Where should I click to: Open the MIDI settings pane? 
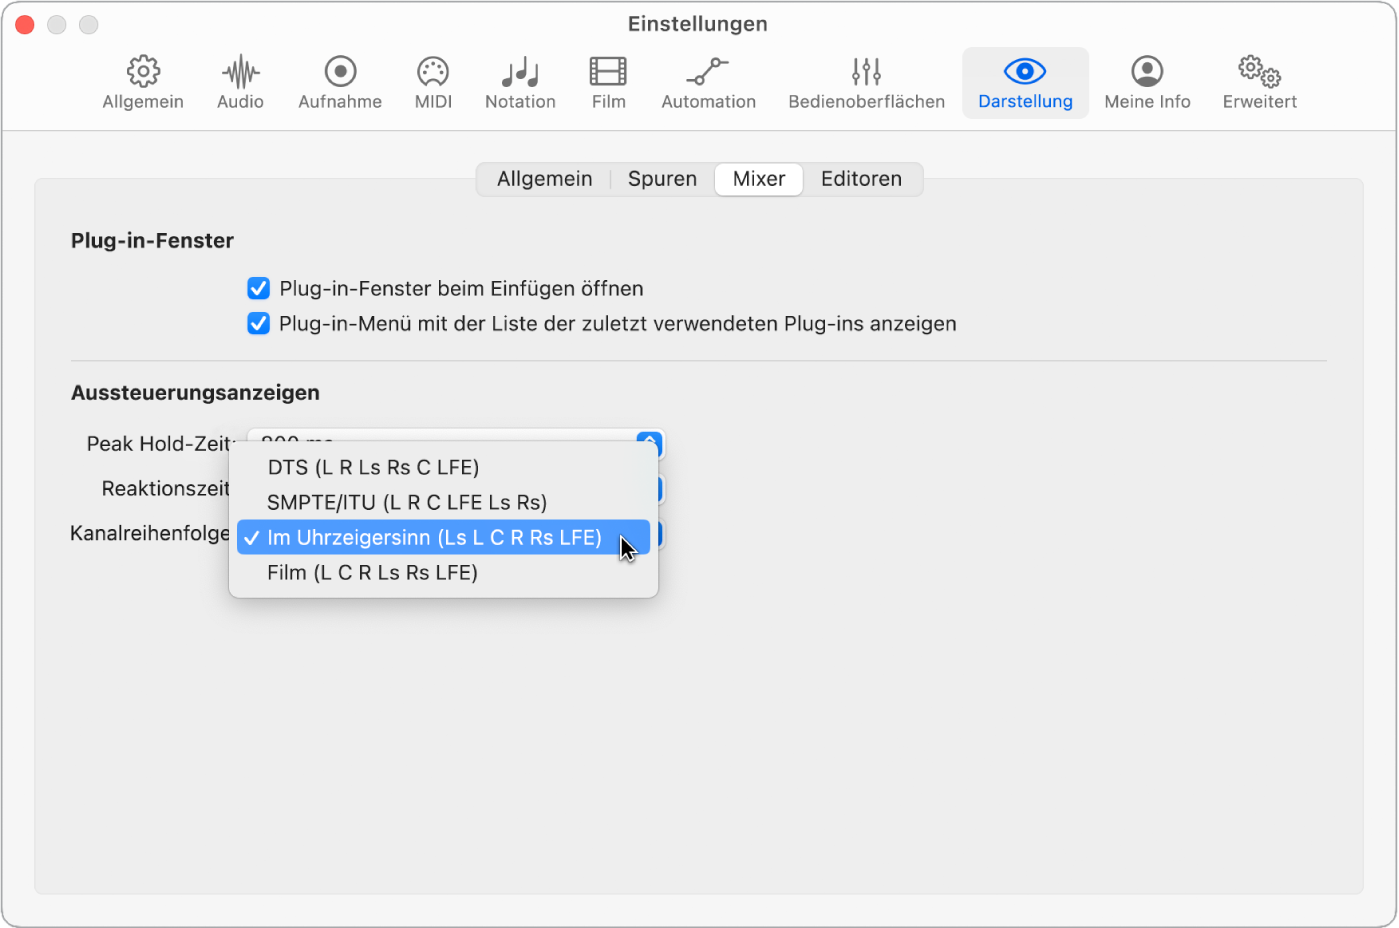click(x=433, y=82)
